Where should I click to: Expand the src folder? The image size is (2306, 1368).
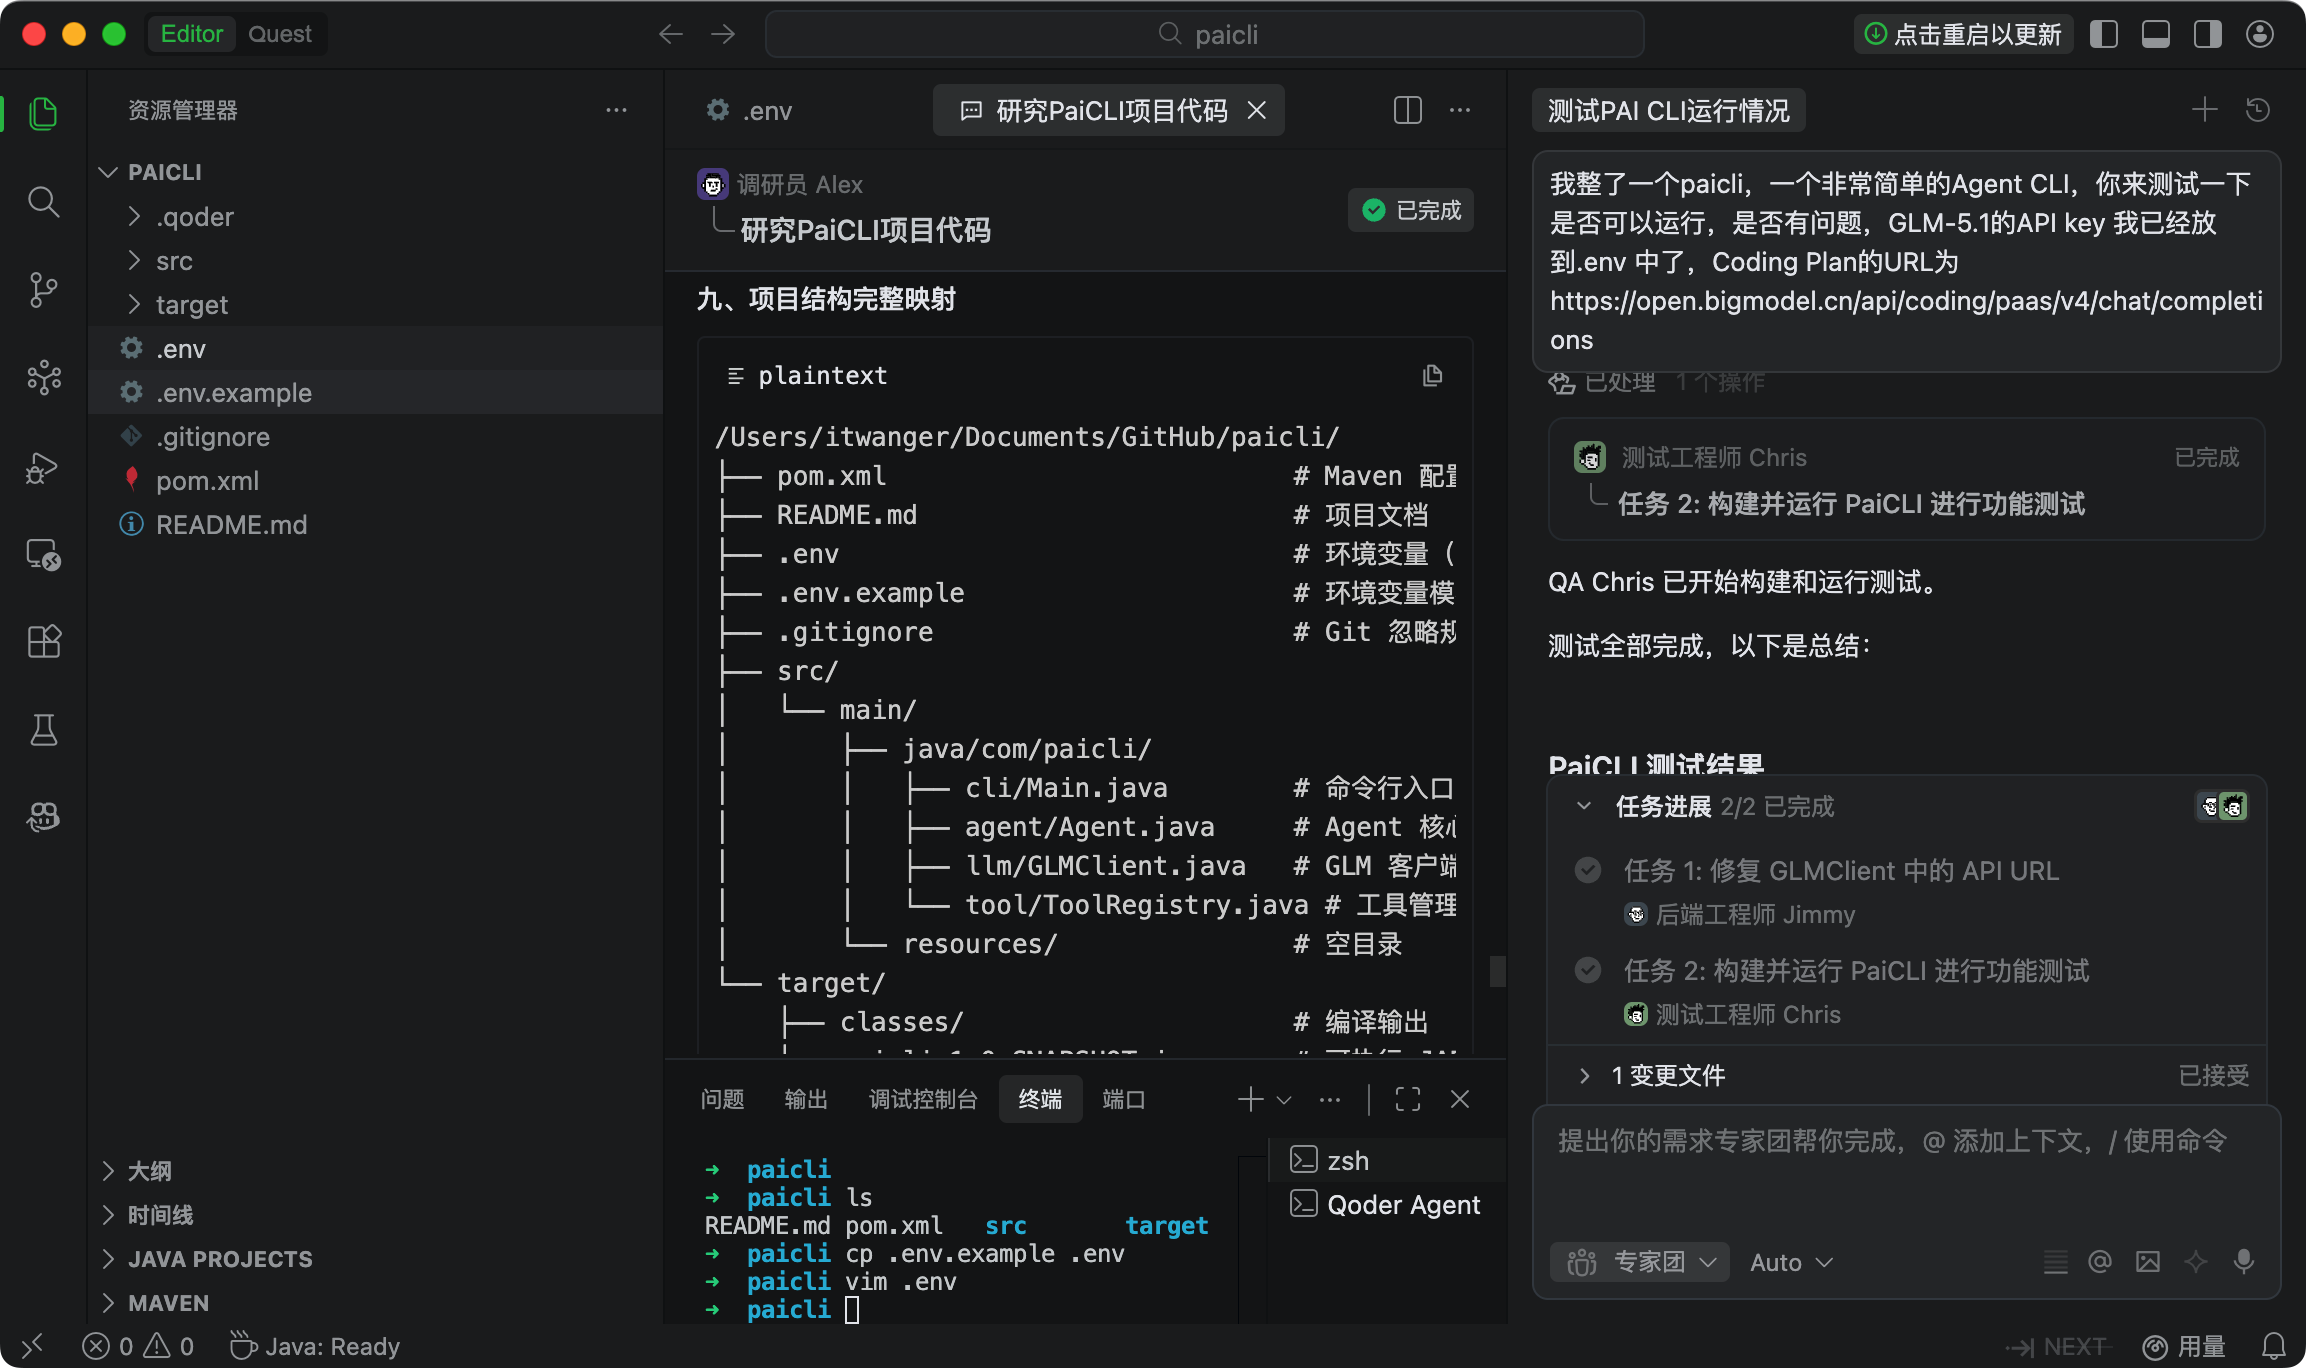[173, 261]
